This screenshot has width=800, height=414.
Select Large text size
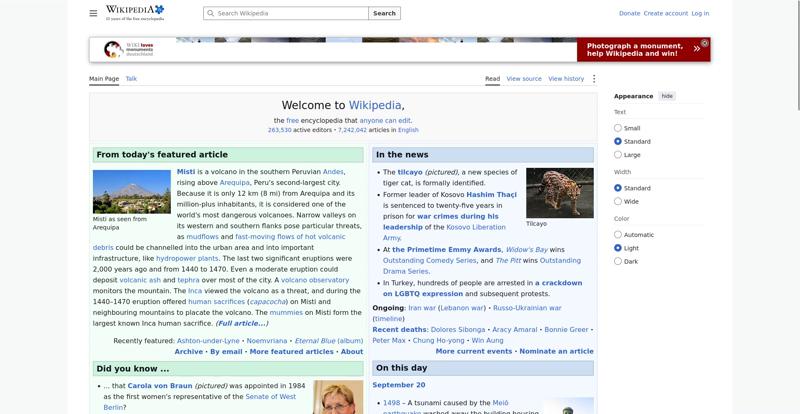coord(618,155)
